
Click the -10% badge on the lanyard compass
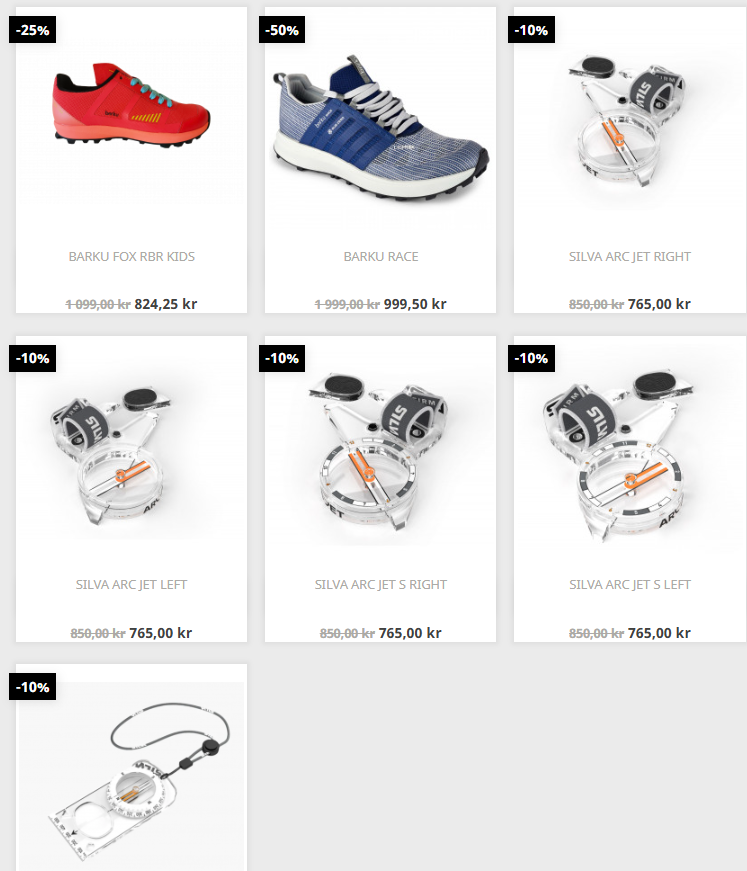pyautogui.click(x=32, y=687)
